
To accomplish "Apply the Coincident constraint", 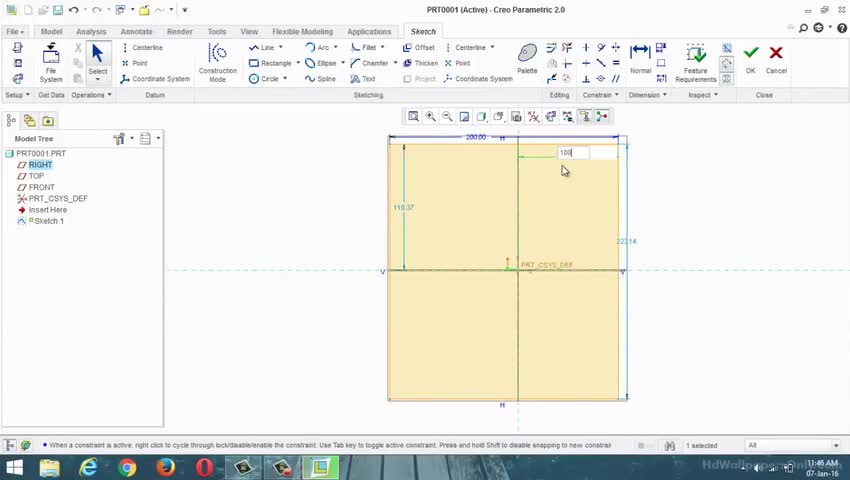I will 601,79.
